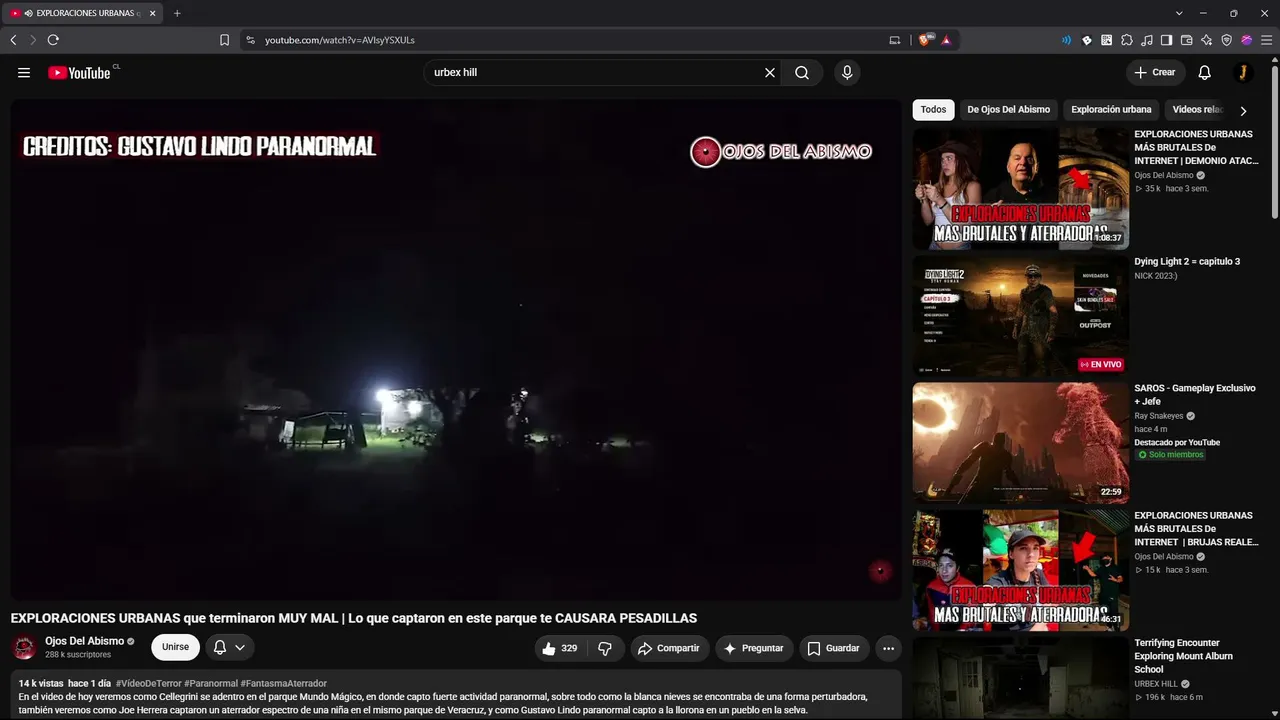Open the browser extensions puzzle icon
Image resolution: width=1280 pixels, height=720 pixels.
(x=1127, y=40)
